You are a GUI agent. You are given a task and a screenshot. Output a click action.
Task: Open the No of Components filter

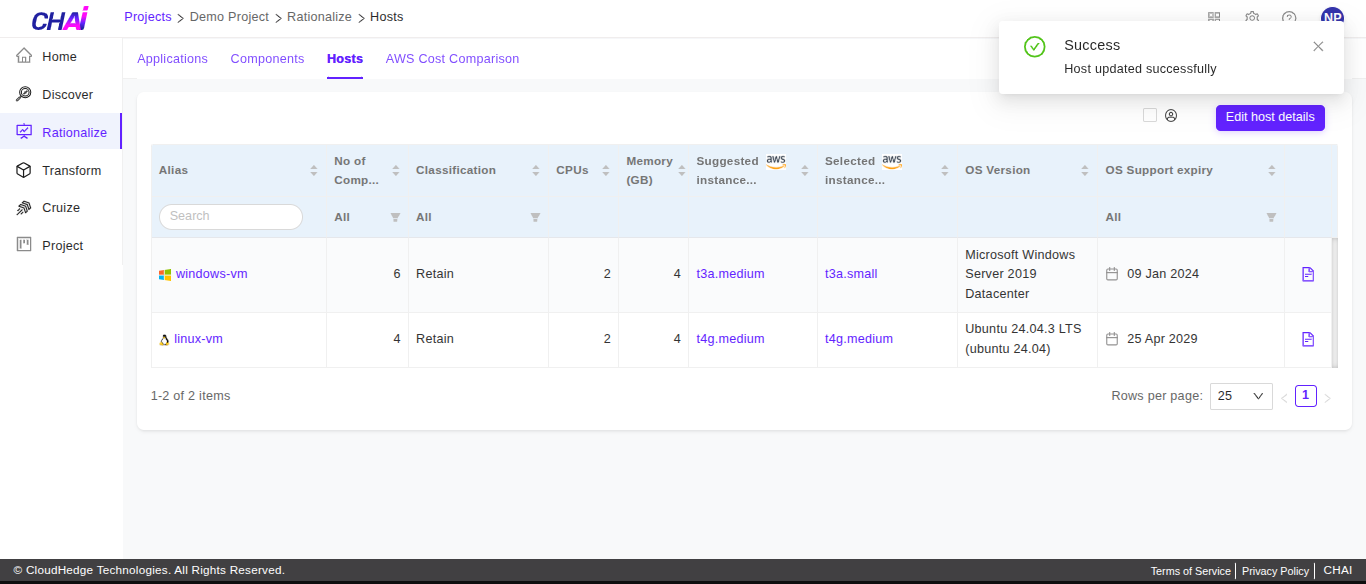(395, 217)
